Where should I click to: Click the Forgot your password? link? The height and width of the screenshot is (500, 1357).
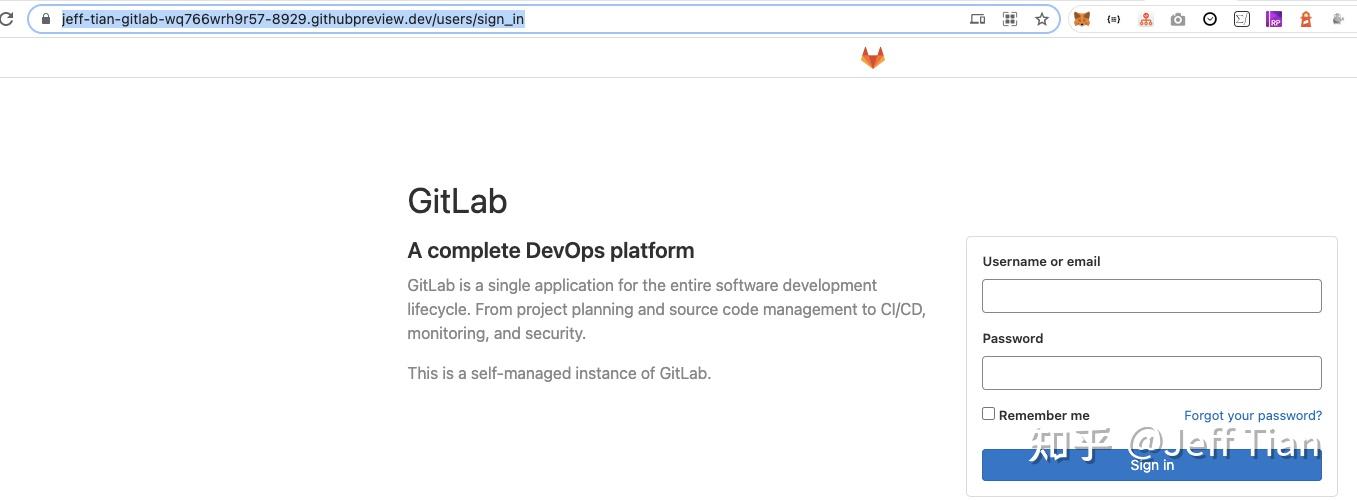click(1253, 415)
